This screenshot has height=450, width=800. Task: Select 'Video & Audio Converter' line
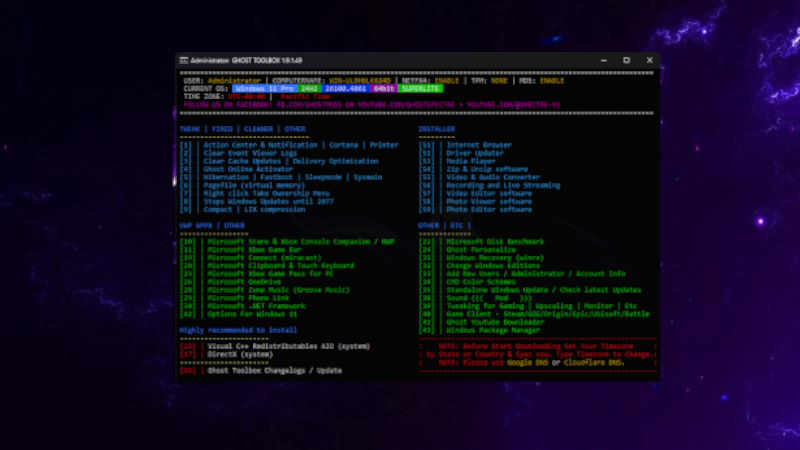pos(480,178)
